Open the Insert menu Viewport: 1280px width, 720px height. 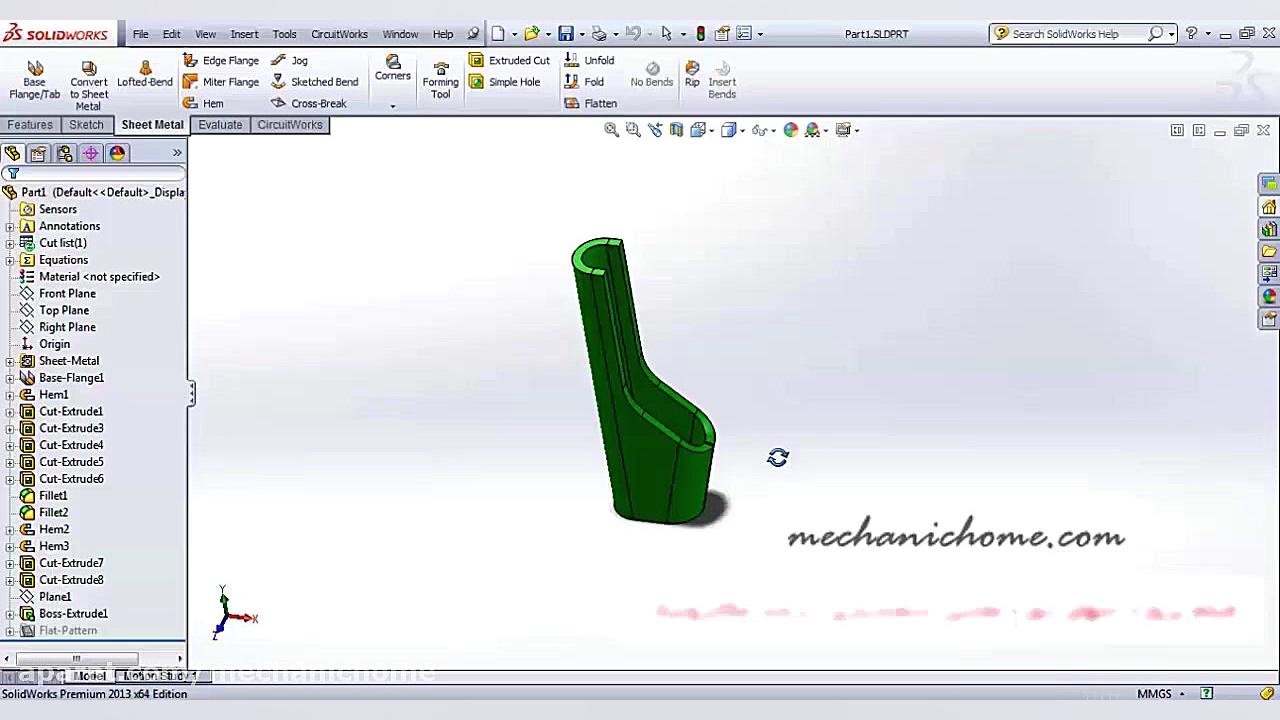[244, 34]
